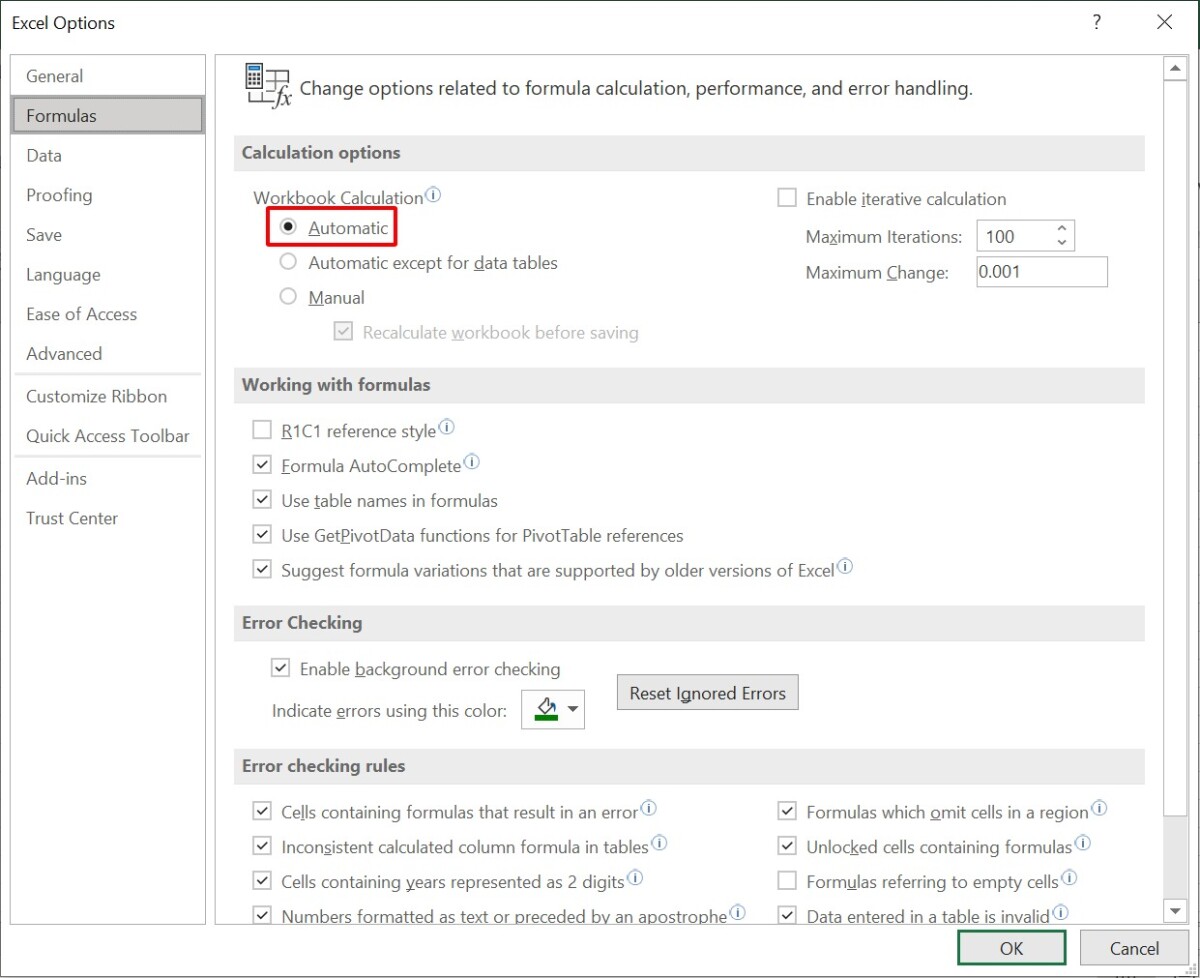
Task: Toggle Cells containing formulas that result in error
Action: [x=262, y=812]
